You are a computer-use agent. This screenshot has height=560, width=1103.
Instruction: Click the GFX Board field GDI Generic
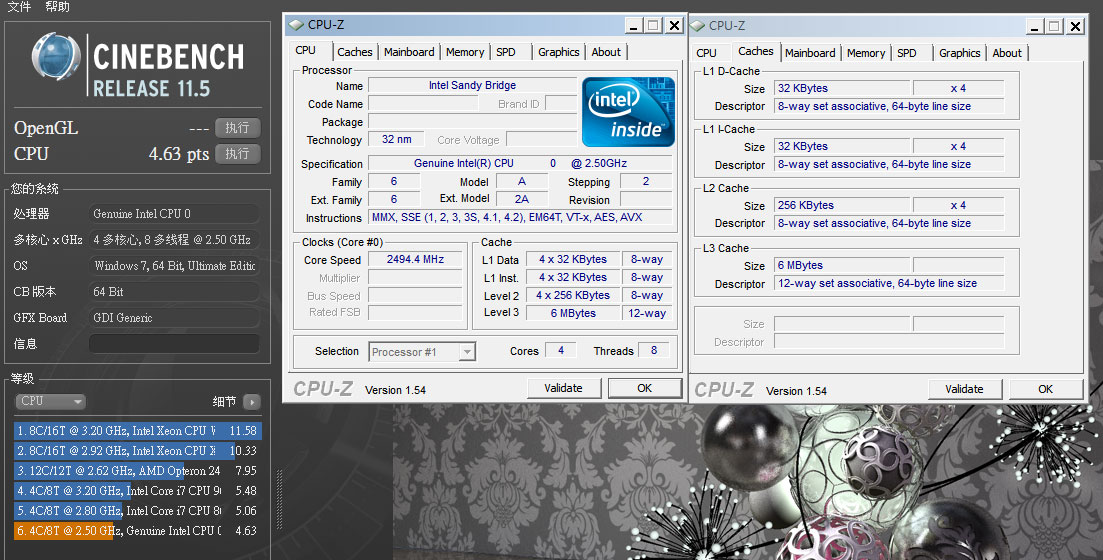click(x=174, y=317)
